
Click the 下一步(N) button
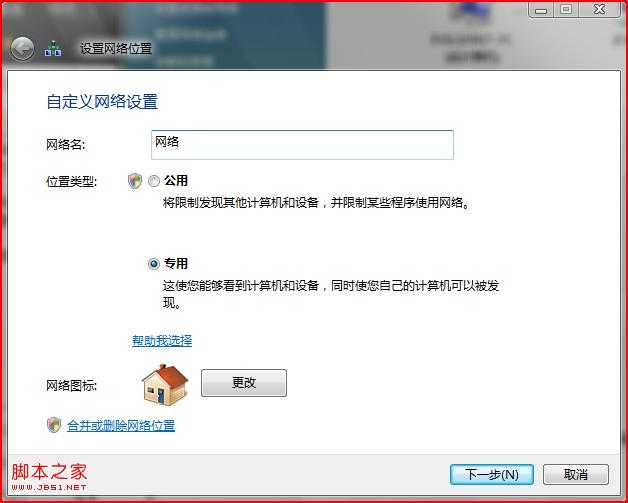tap(492, 475)
